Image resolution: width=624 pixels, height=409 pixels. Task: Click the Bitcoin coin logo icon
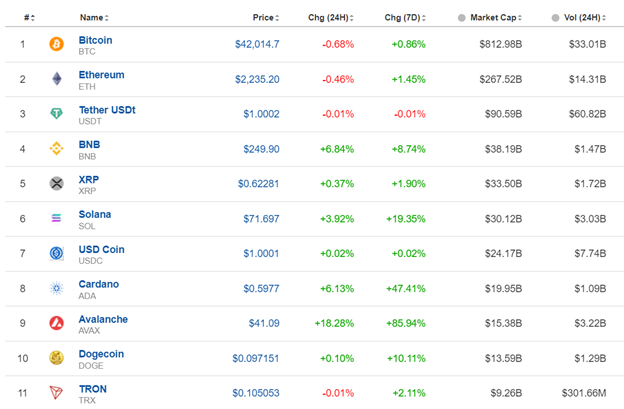56,44
